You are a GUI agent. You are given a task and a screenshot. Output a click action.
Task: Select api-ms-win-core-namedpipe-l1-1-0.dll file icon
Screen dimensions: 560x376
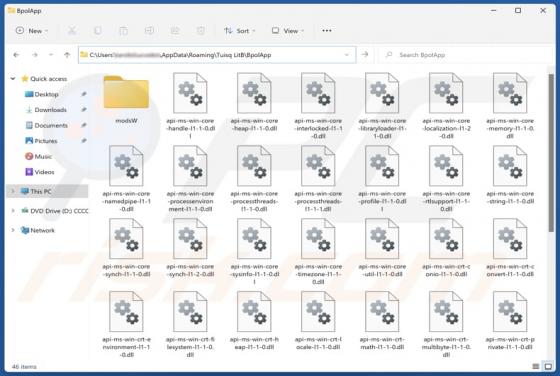[126, 166]
